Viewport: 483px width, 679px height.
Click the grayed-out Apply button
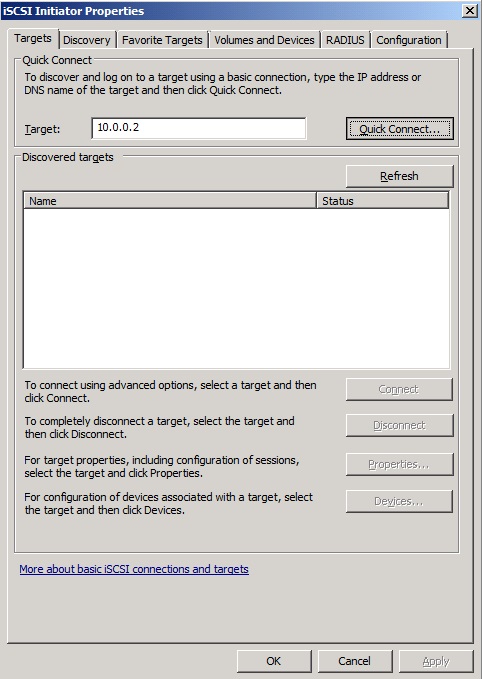pos(436,661)
